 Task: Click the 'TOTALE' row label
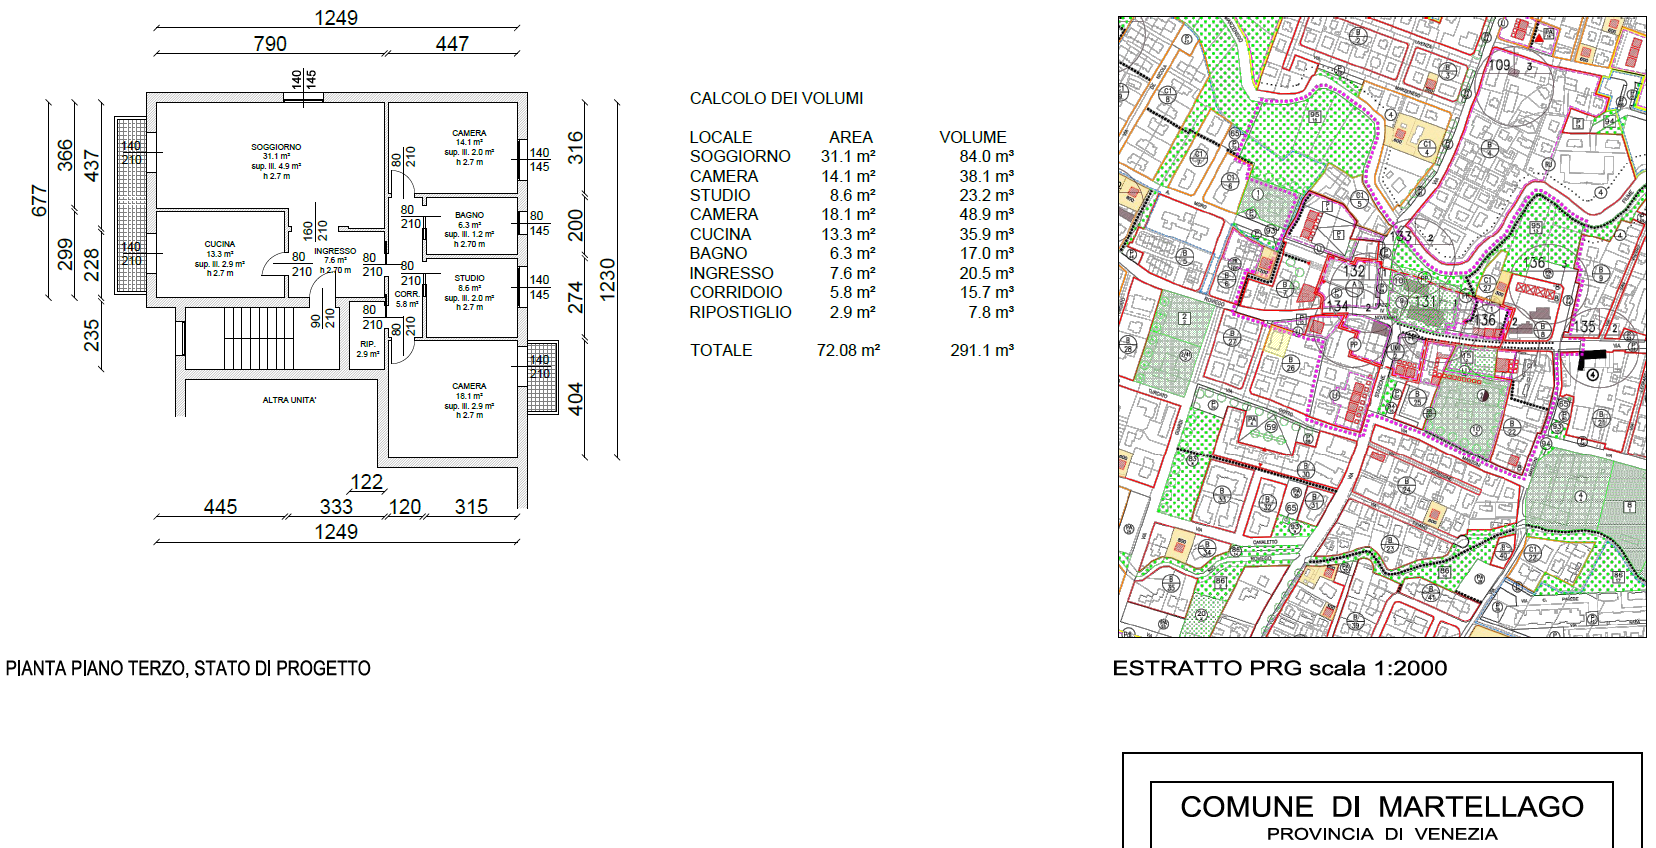[721, 350]
